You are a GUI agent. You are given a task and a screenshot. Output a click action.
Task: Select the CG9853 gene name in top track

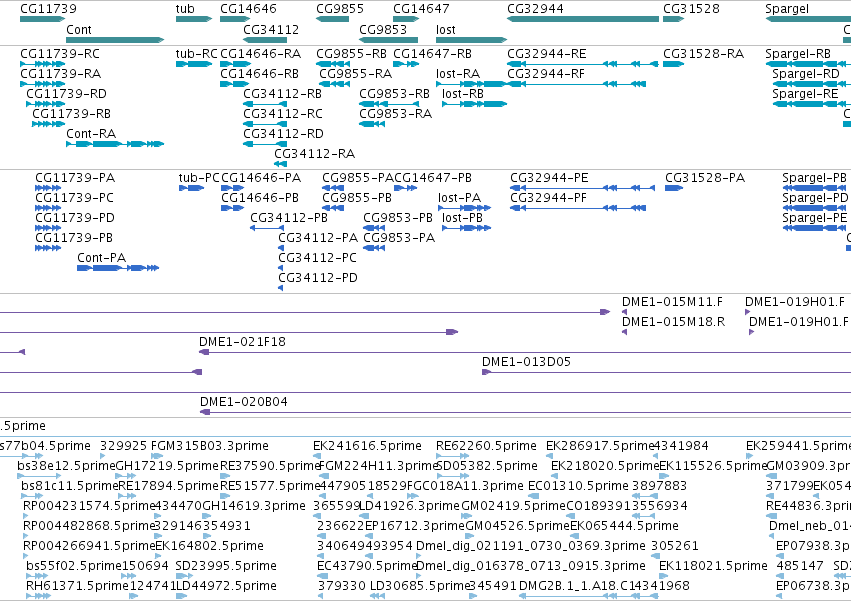point(383,30)
